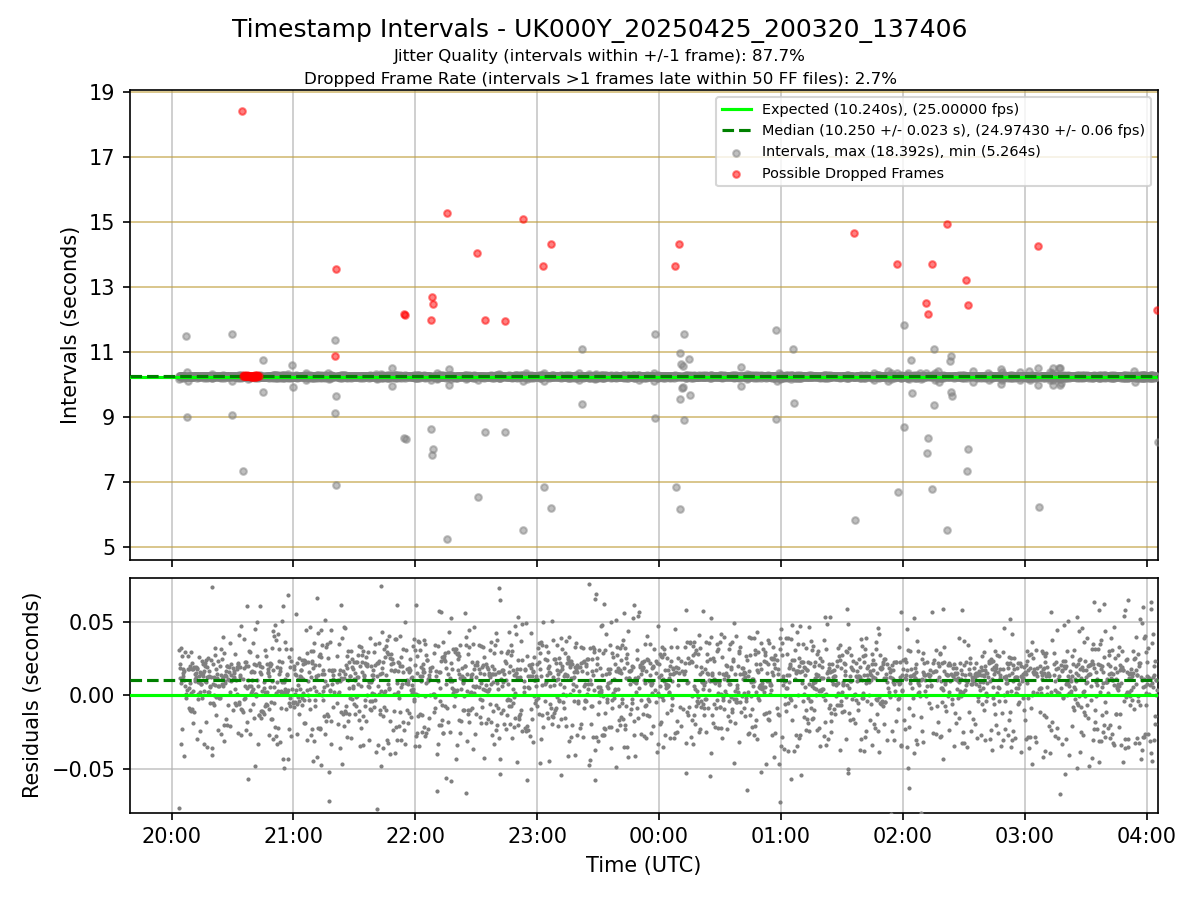Click the "20:00" x-axis tick label
The width and height of the screenshot is (1200, 900).
[x=171, y=834]
